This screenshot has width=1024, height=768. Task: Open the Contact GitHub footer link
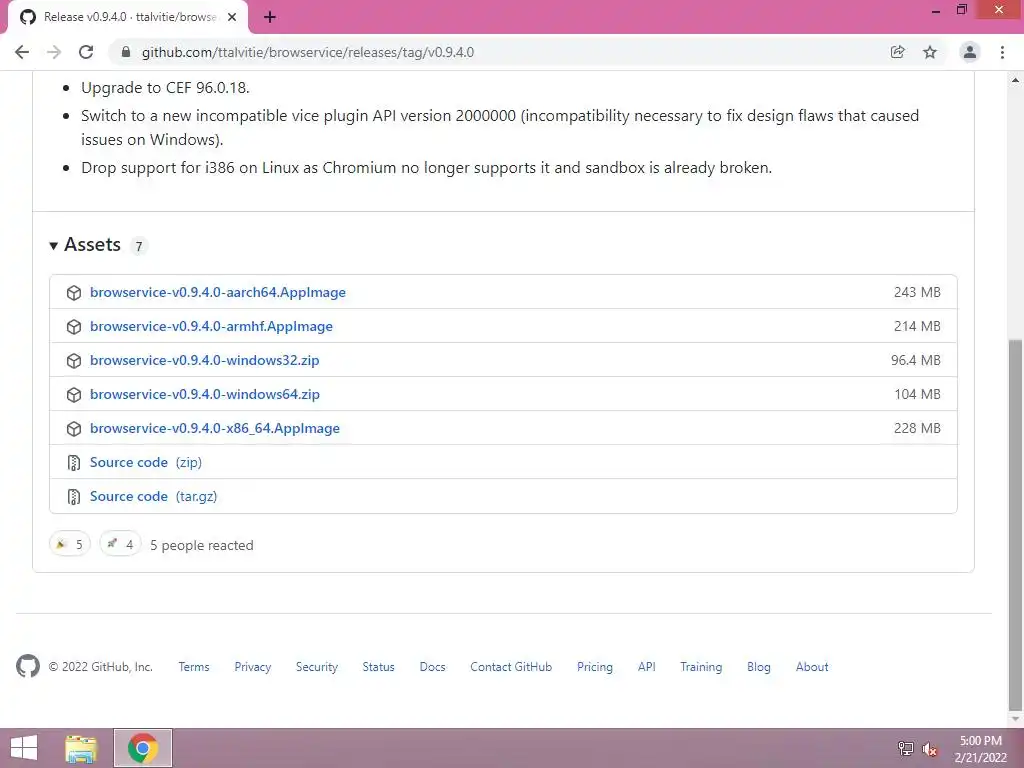pos(511,667)
